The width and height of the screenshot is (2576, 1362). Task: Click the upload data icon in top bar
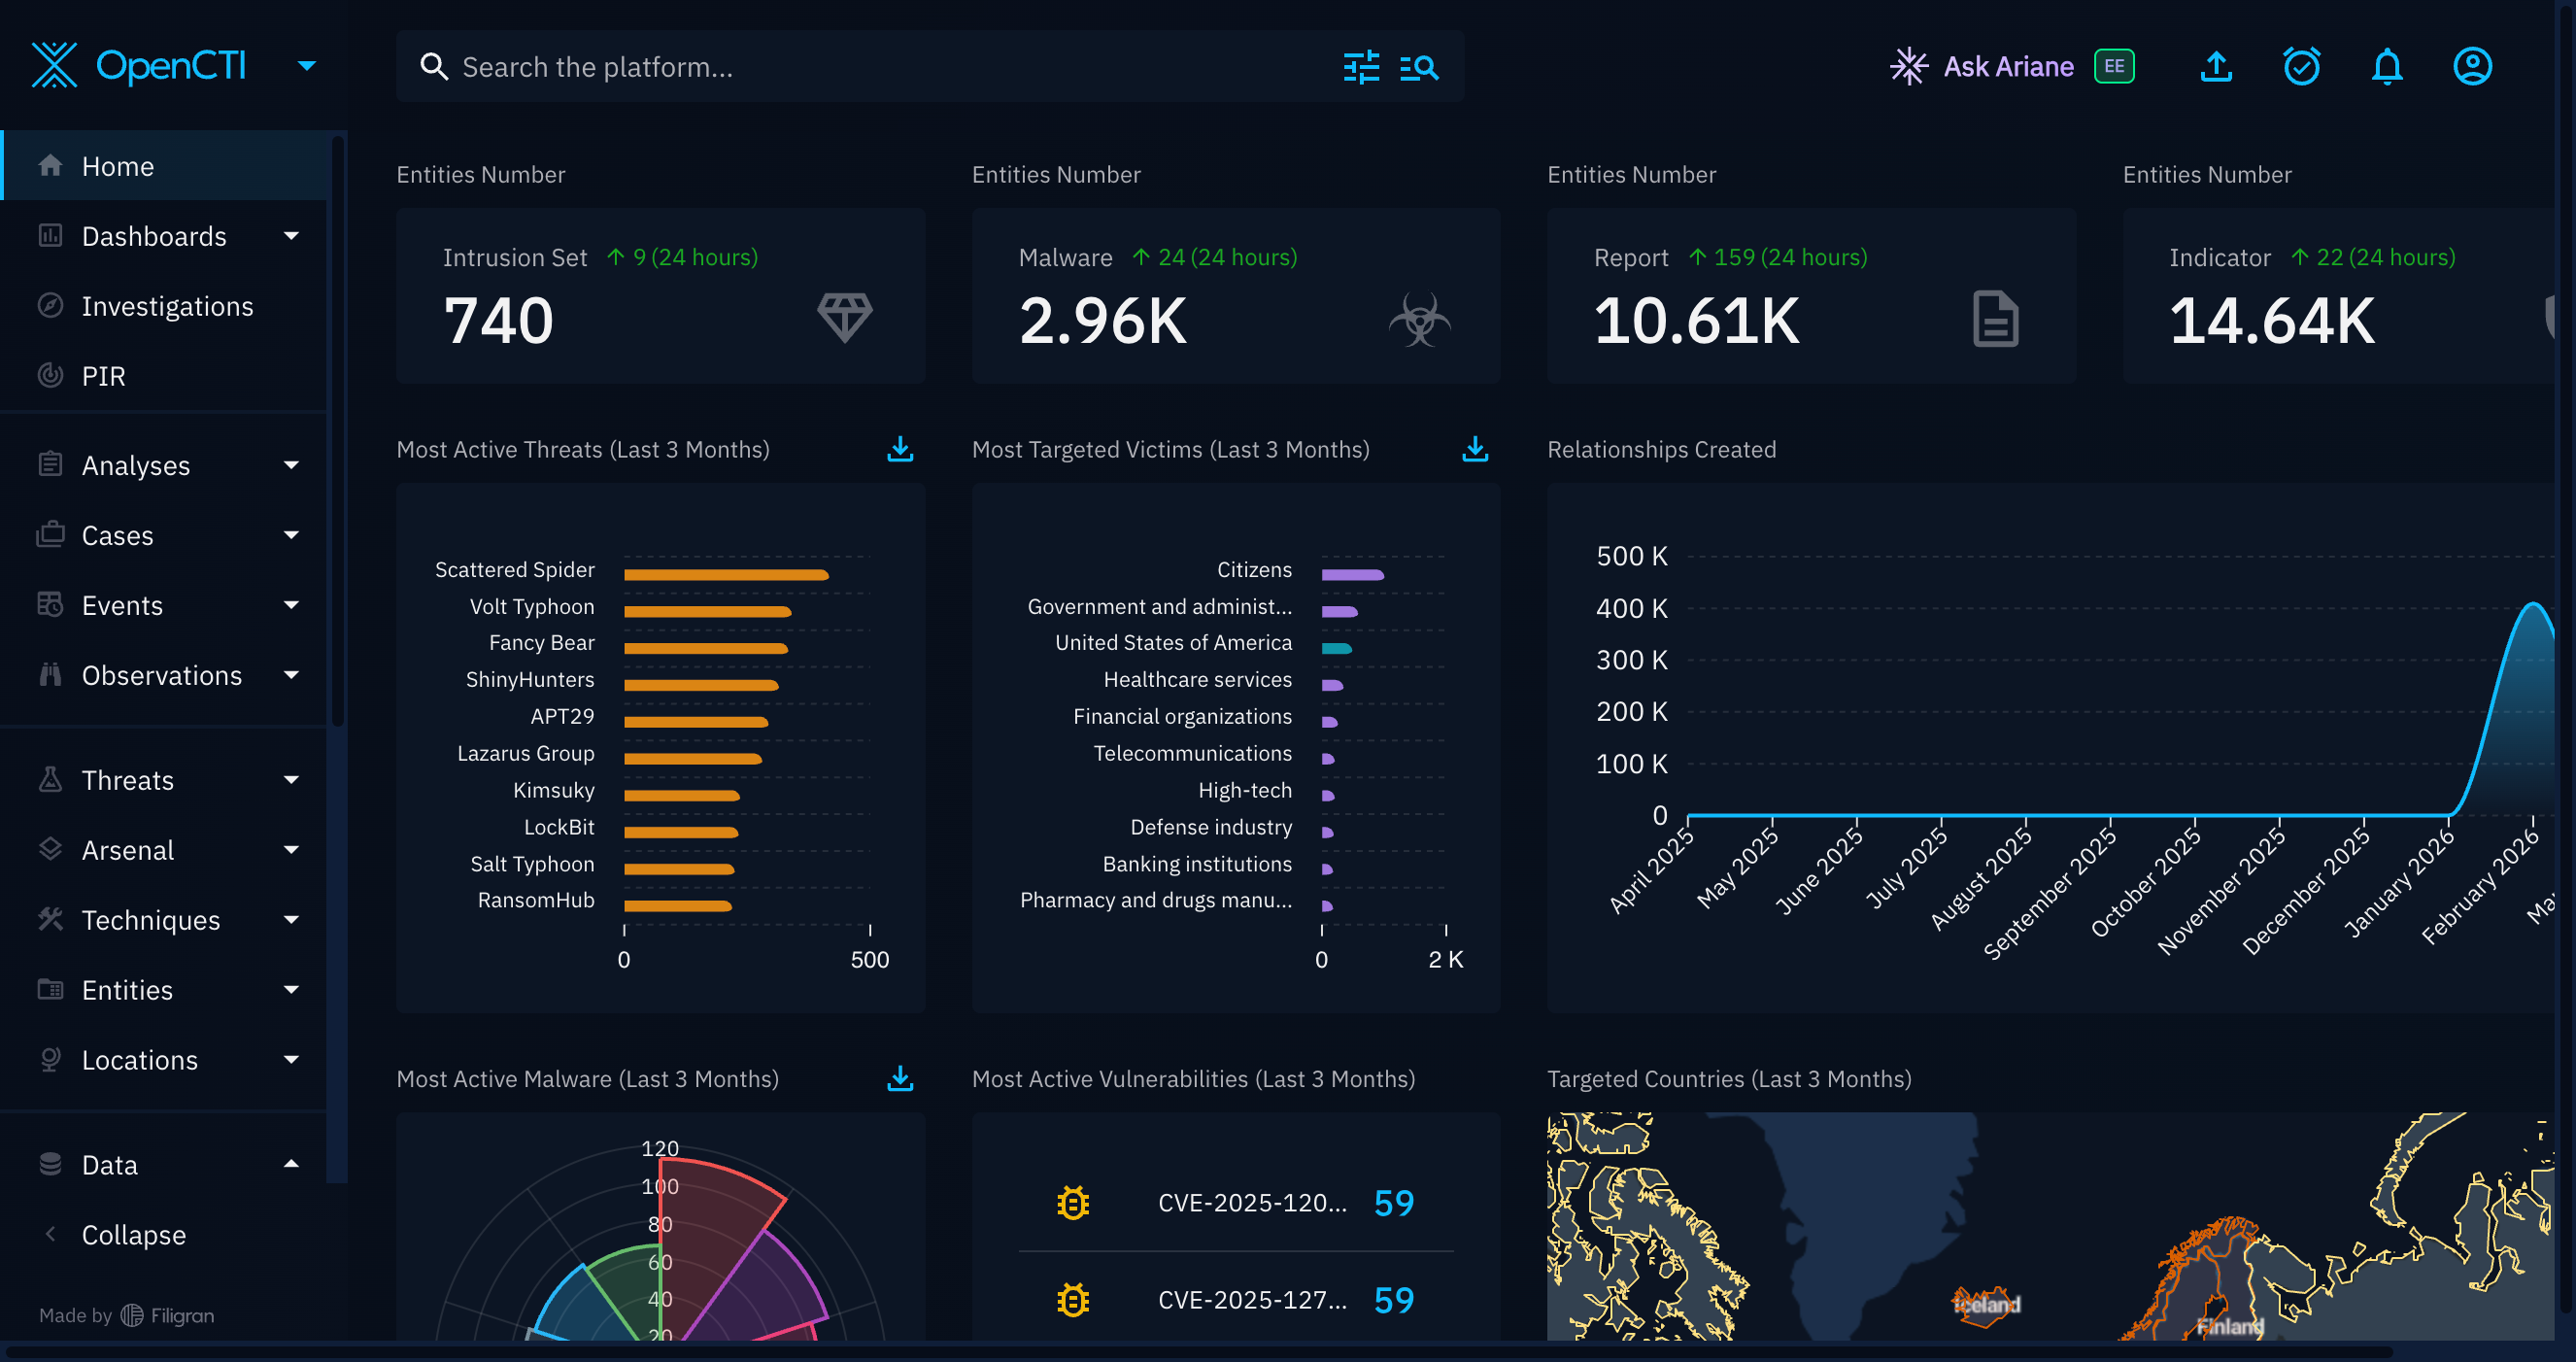click(2216, 67)
